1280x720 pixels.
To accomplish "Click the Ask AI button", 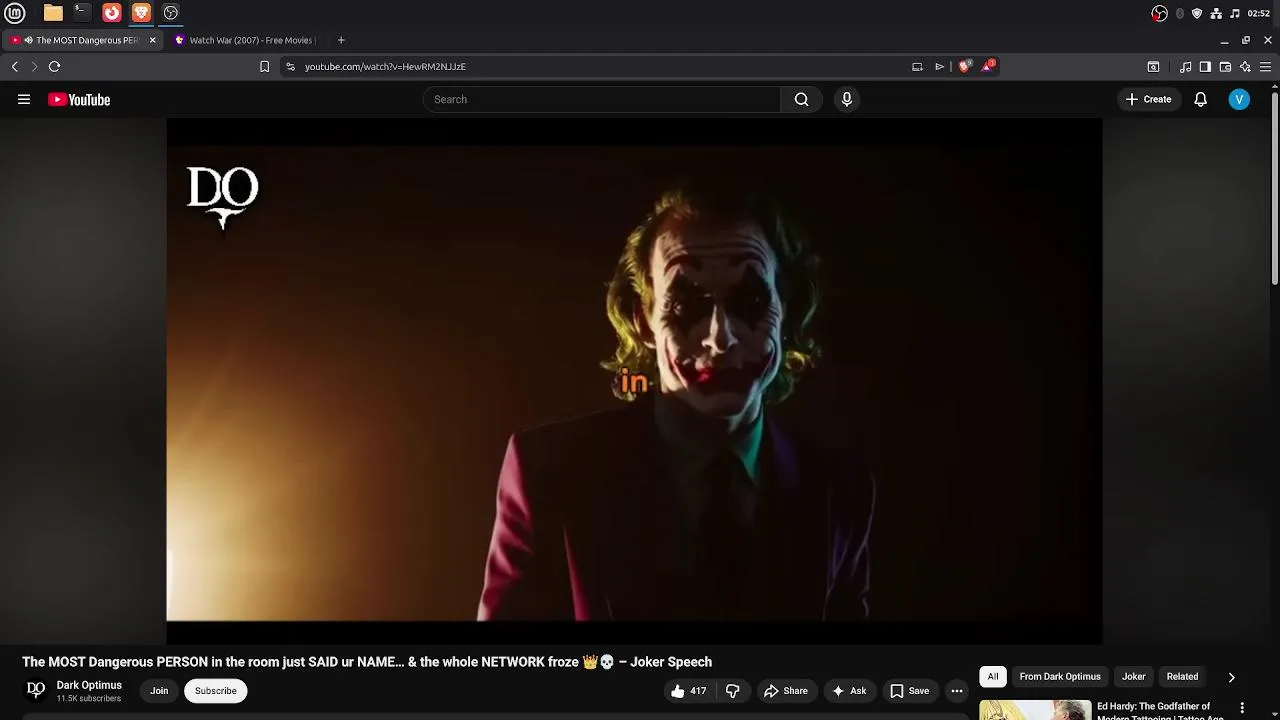I will coord(849,691).
